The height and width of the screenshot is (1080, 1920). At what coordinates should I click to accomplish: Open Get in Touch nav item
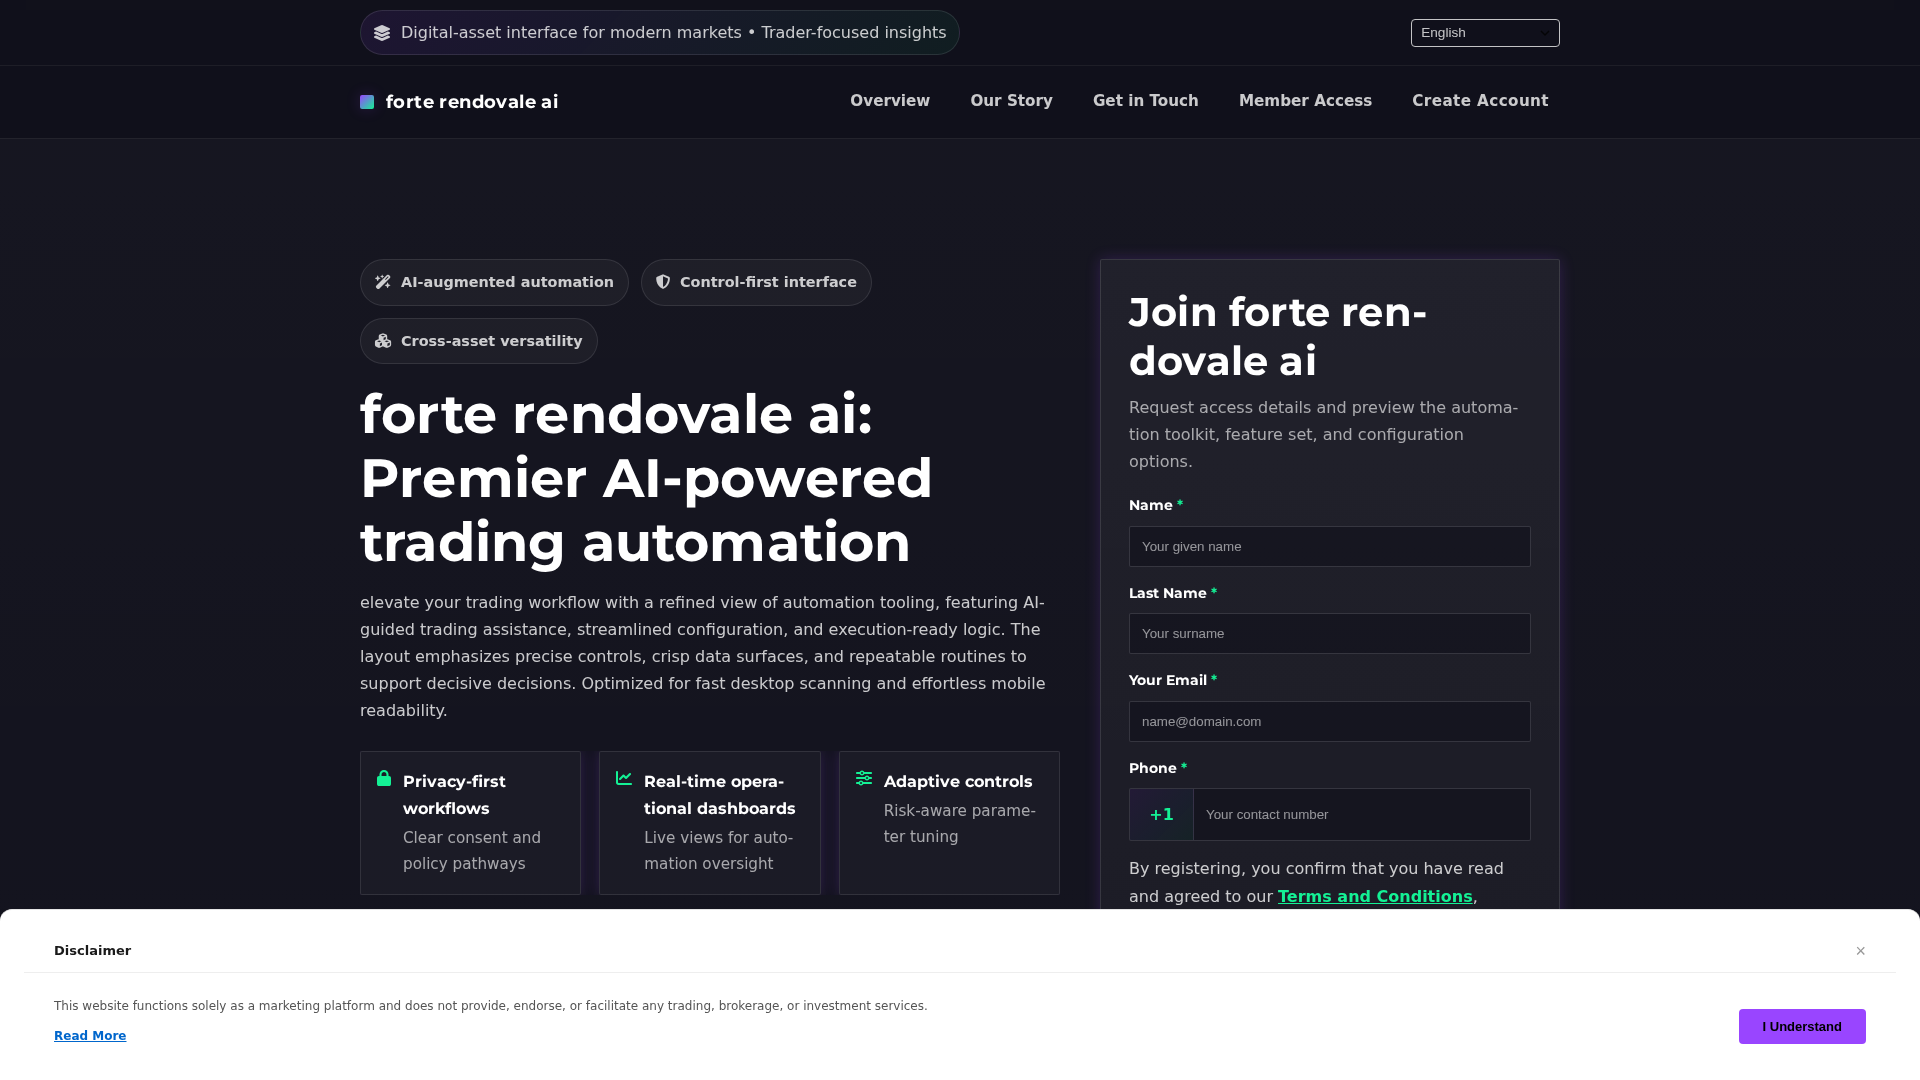coord(1145,101)
